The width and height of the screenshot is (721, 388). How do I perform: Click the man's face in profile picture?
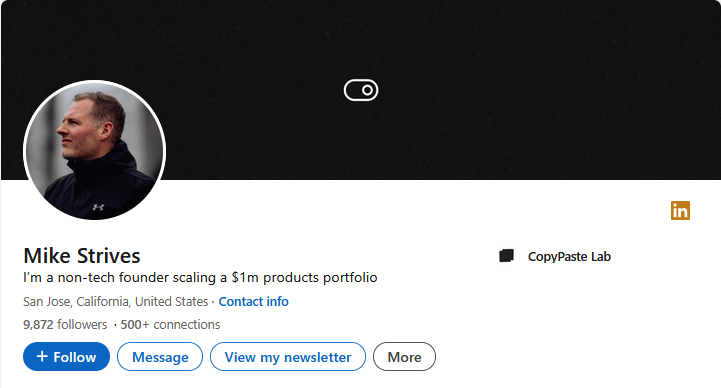(80, 131)
